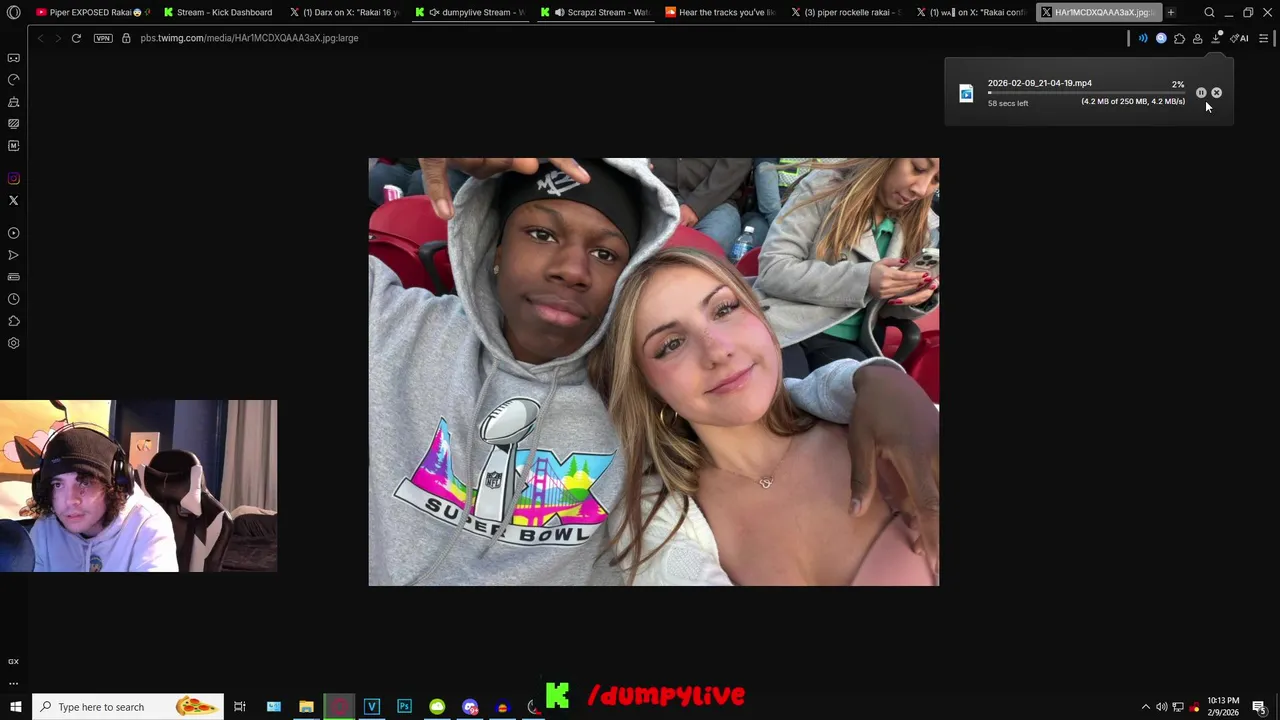1280x720 pixels.
Task: Open the Windows Start menu
Action: [x=15, y=707]
